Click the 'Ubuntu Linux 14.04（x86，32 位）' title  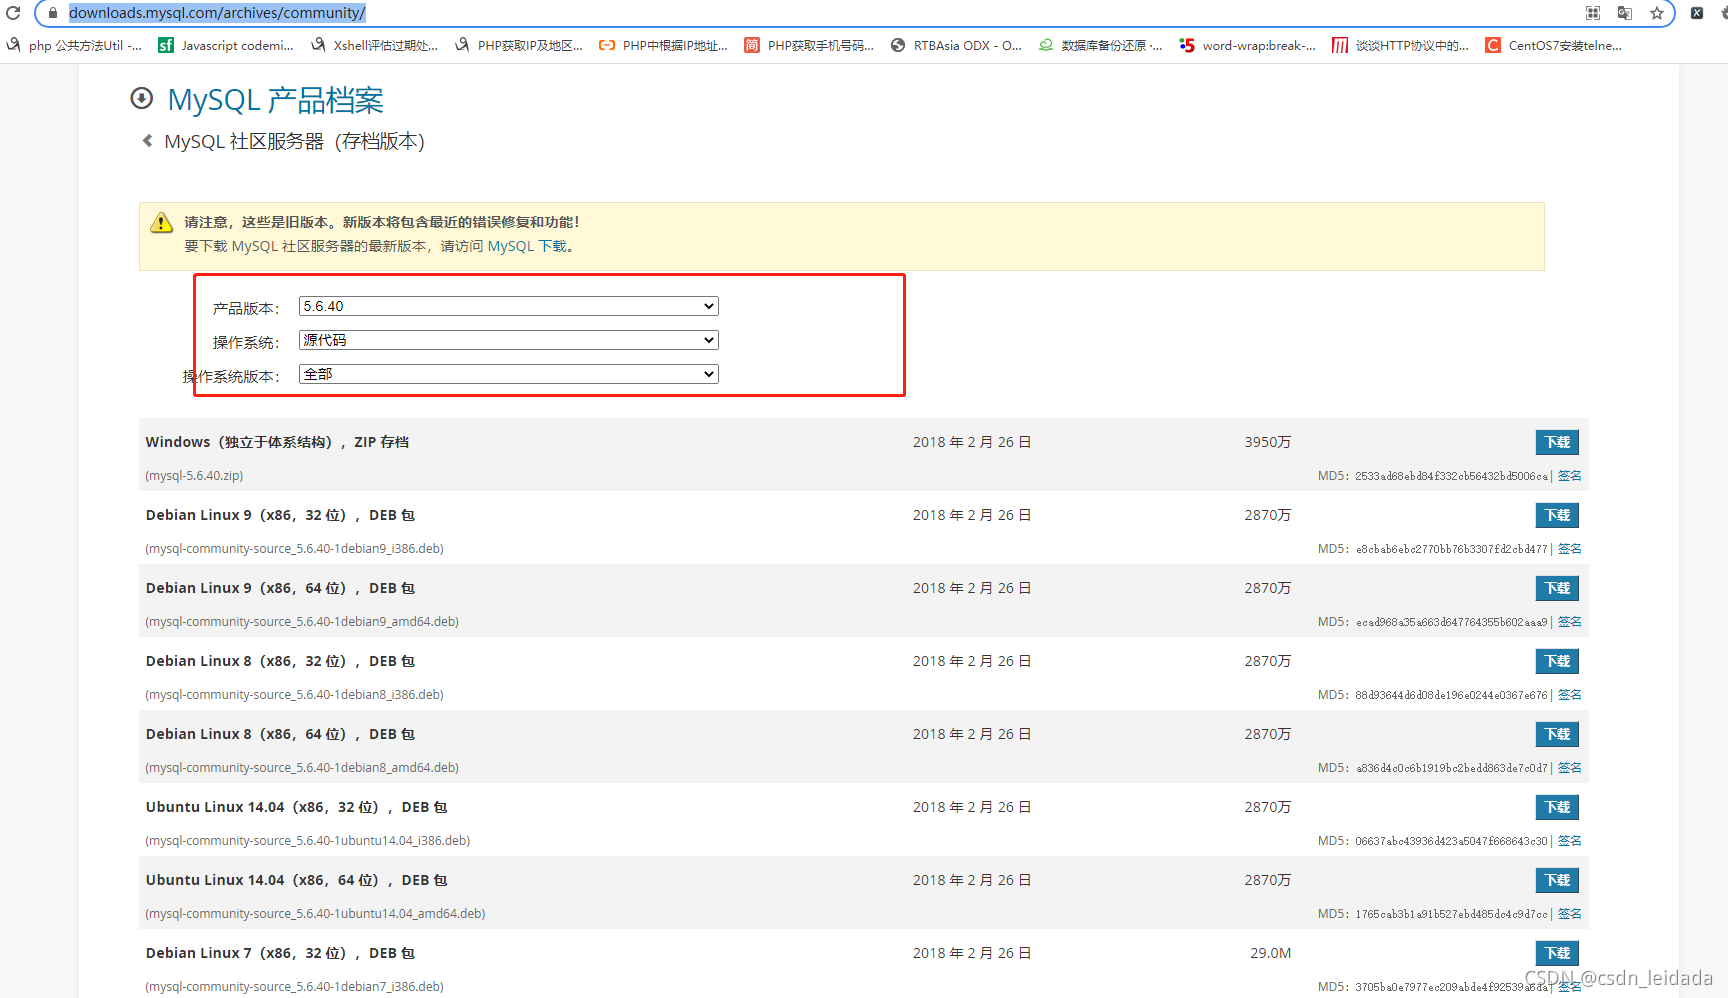(296, 807)
